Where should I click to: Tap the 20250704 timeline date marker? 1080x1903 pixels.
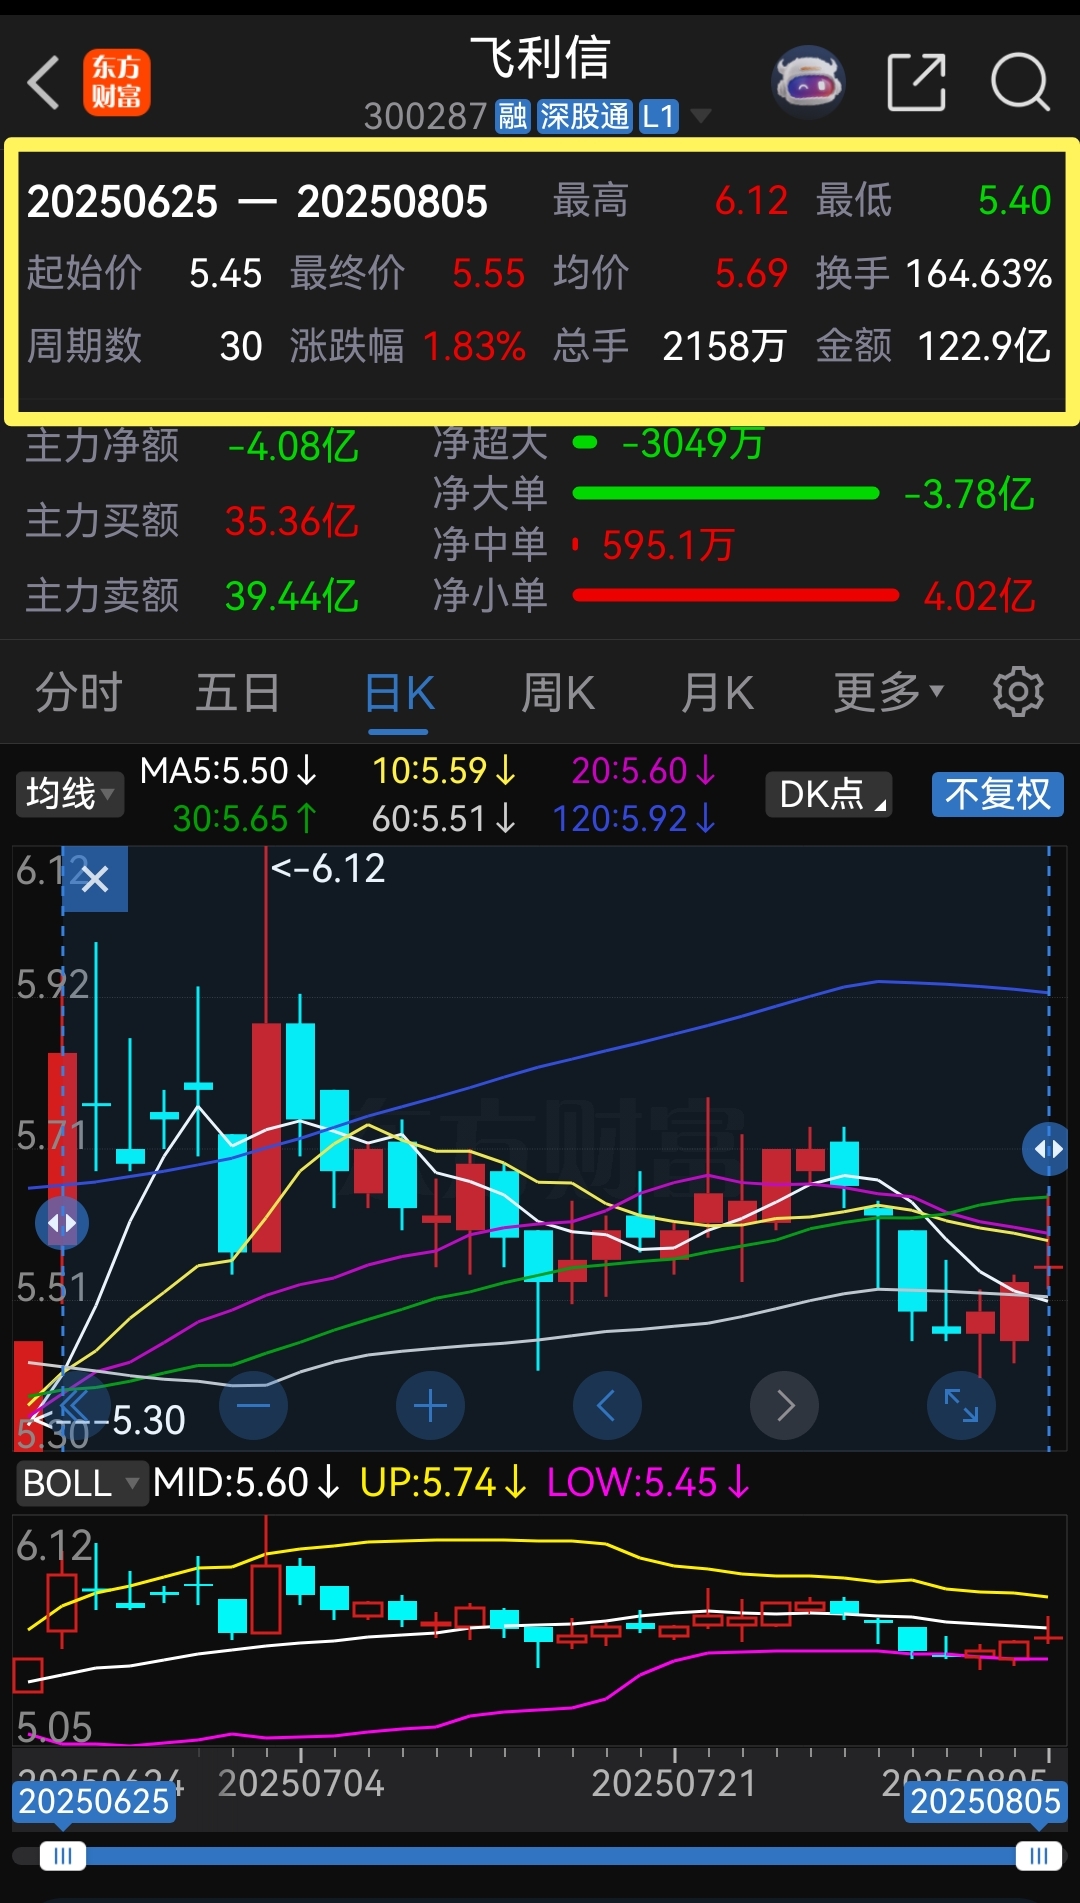(x=301, y=1783)
